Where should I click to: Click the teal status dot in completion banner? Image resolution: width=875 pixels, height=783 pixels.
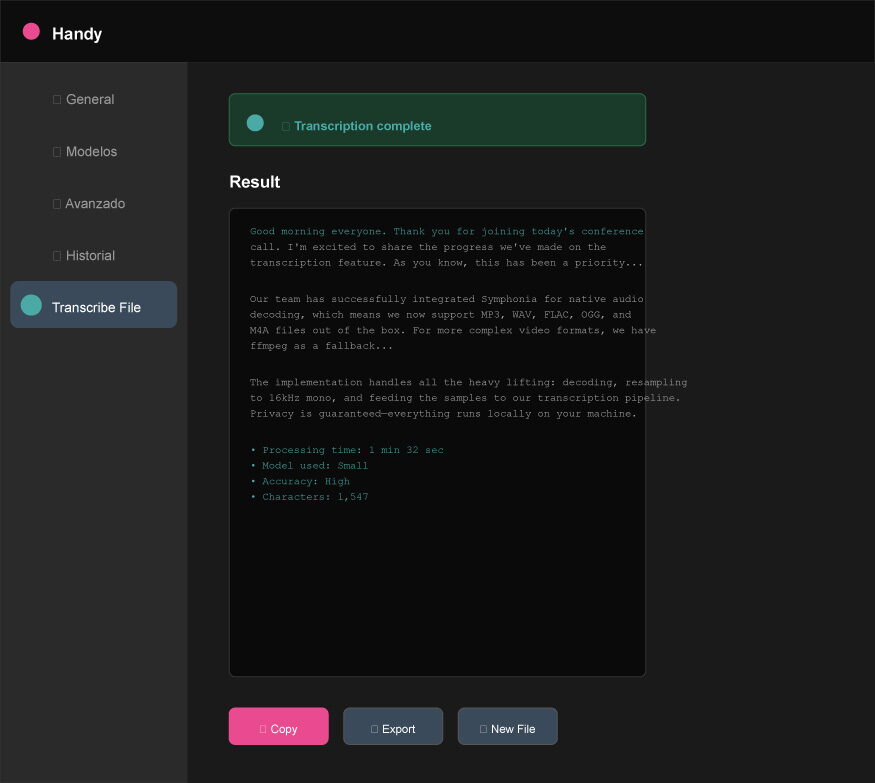(255, 123)
